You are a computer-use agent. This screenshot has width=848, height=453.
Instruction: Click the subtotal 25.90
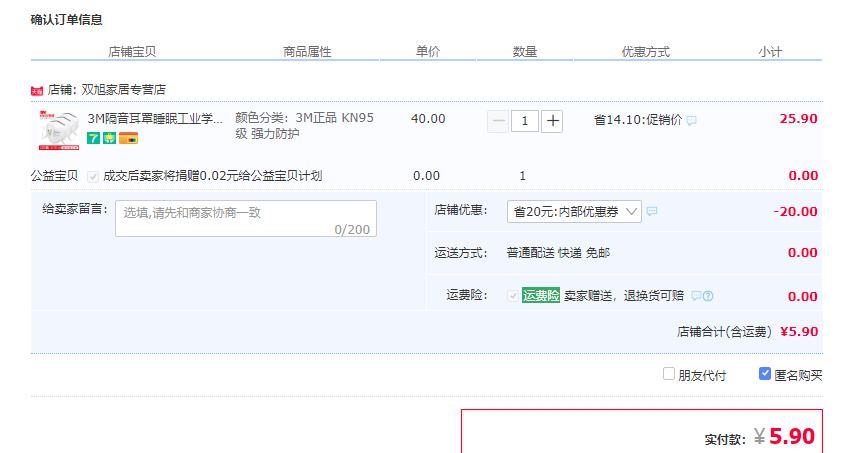(798, 119)
